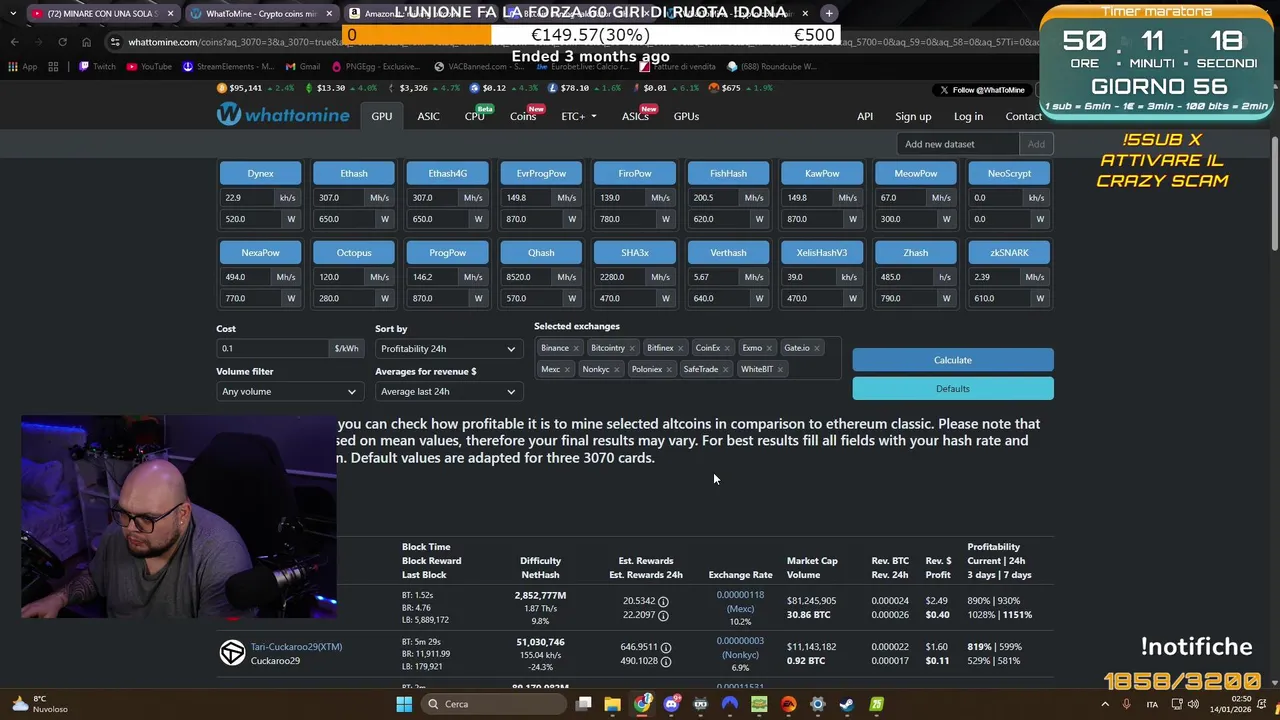
Task: Switch to the ASIC tab
Action: click(428, 116)
